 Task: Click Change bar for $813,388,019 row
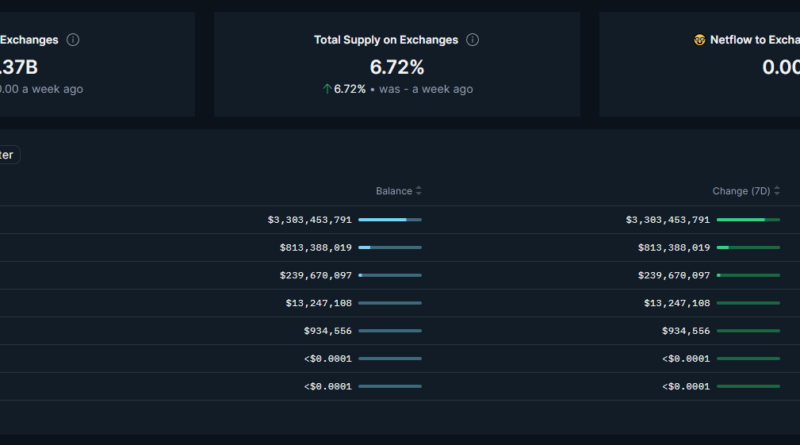click(748, 247)
